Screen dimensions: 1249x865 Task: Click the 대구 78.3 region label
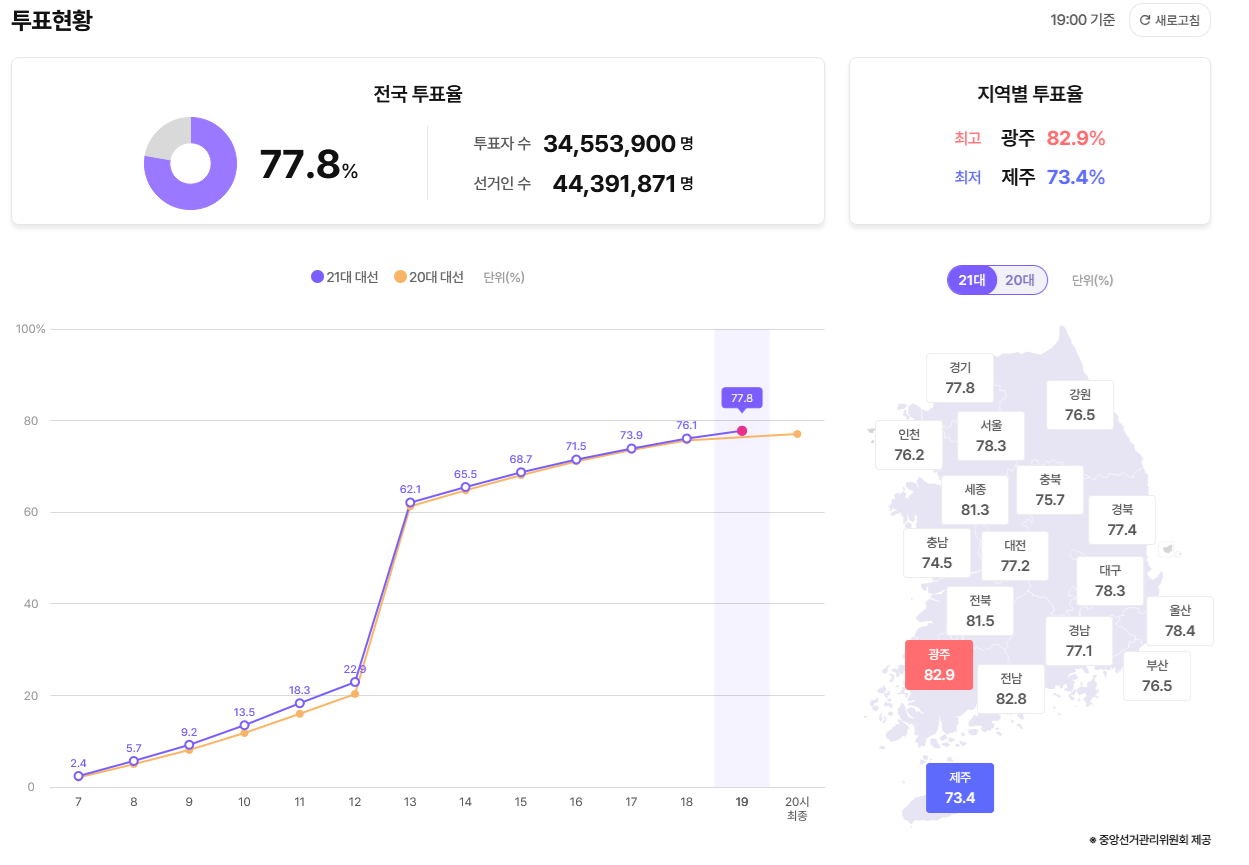point(1110,581)
